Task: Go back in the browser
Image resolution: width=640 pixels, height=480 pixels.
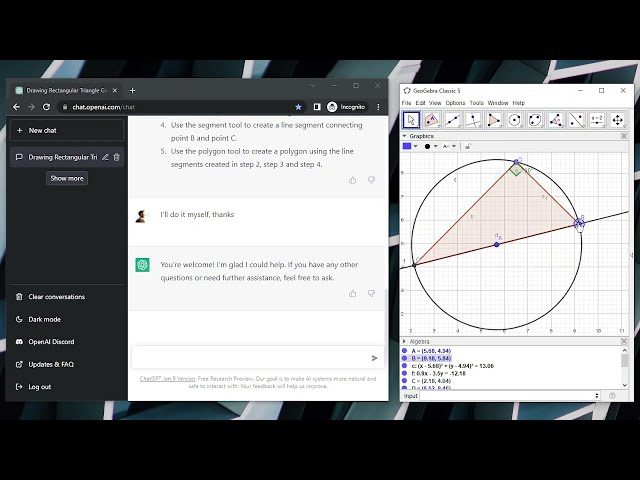Action: pyautogui.click(x=16, y=107)
